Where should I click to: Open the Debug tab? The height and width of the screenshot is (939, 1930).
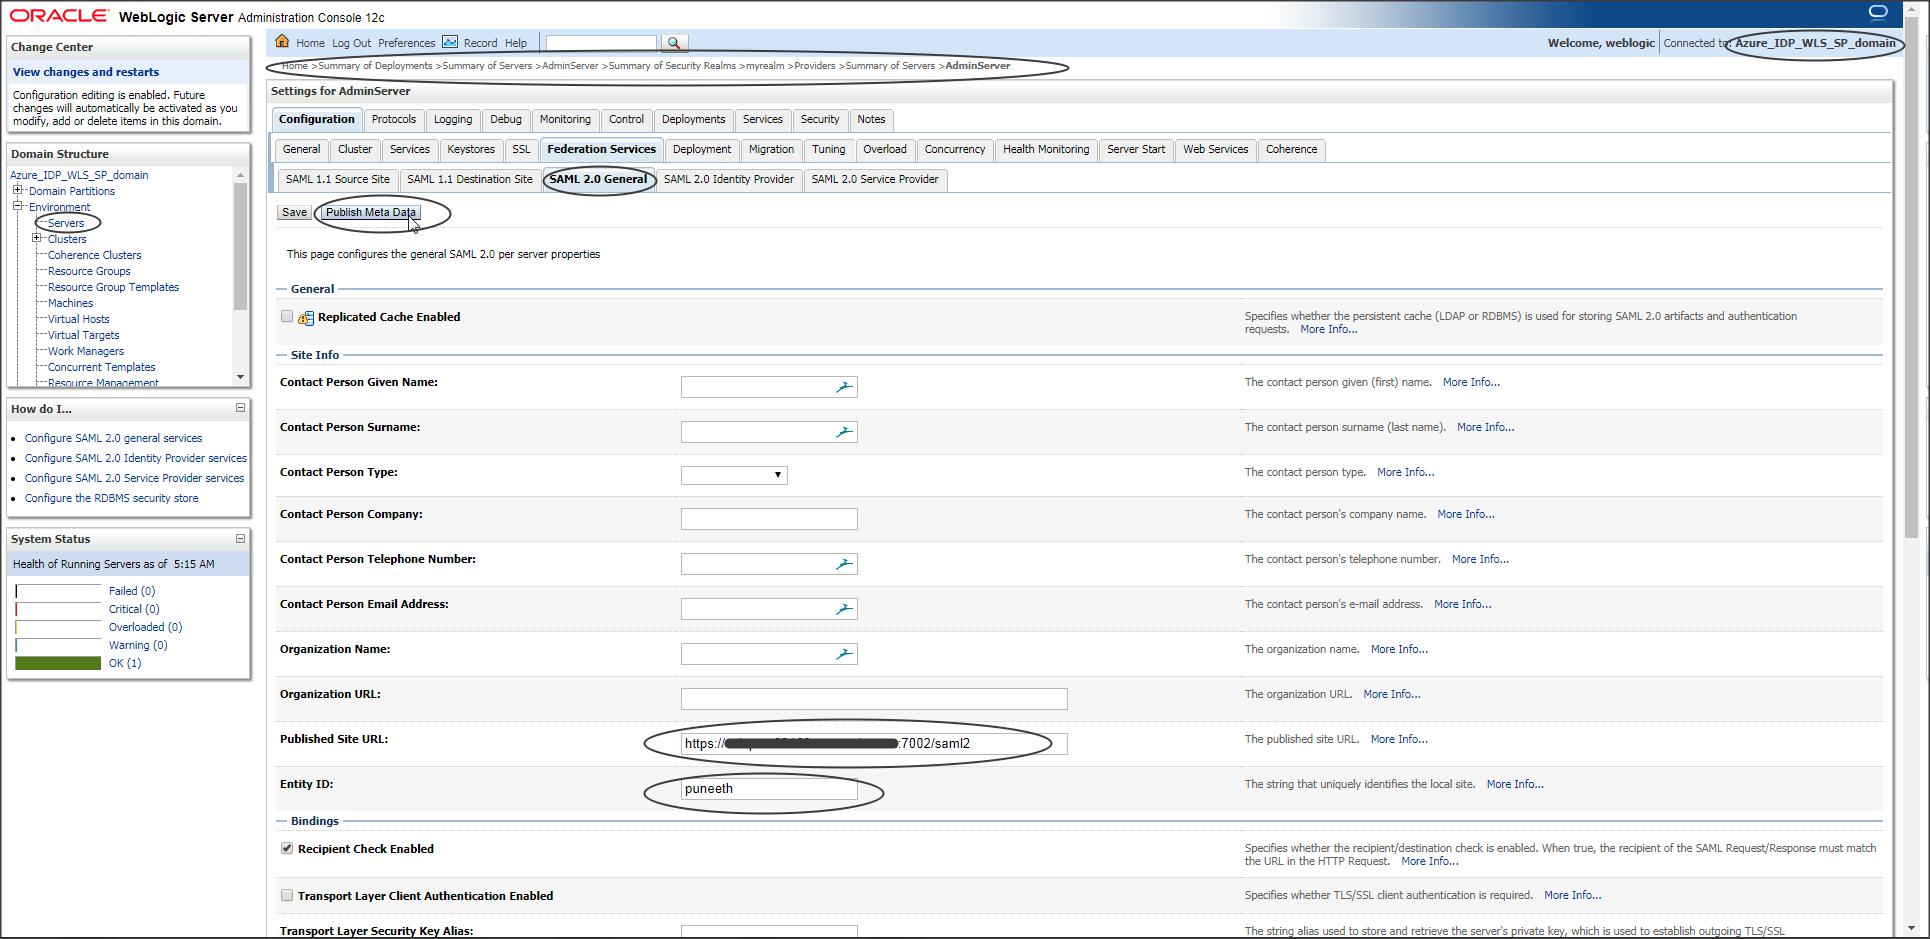tap(506, 120)
